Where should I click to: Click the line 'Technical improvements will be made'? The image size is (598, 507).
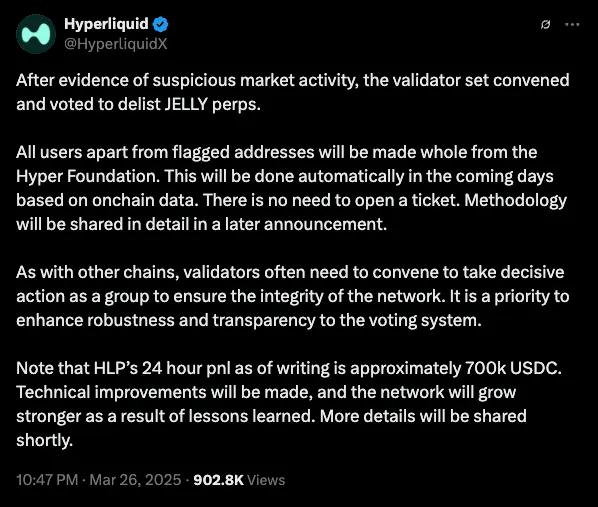coord(266,392)
